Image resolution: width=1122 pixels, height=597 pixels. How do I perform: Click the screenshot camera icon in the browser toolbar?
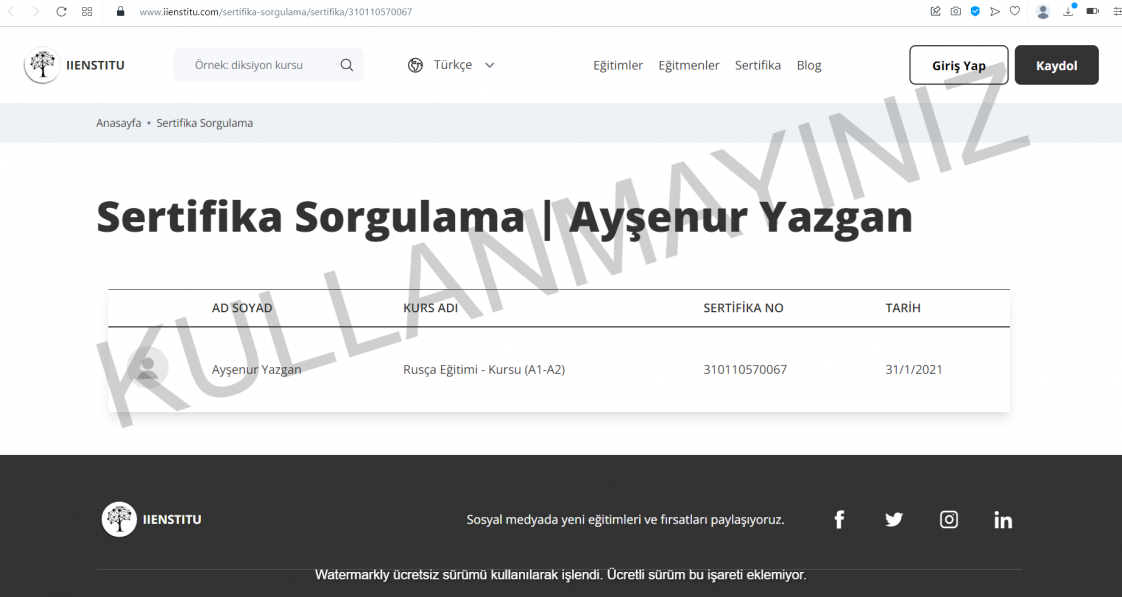coord(955,11)
